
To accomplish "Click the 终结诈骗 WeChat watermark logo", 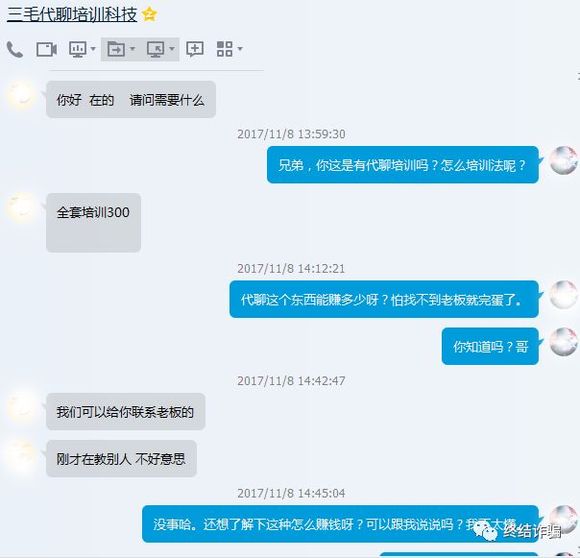I will [518, 532].
